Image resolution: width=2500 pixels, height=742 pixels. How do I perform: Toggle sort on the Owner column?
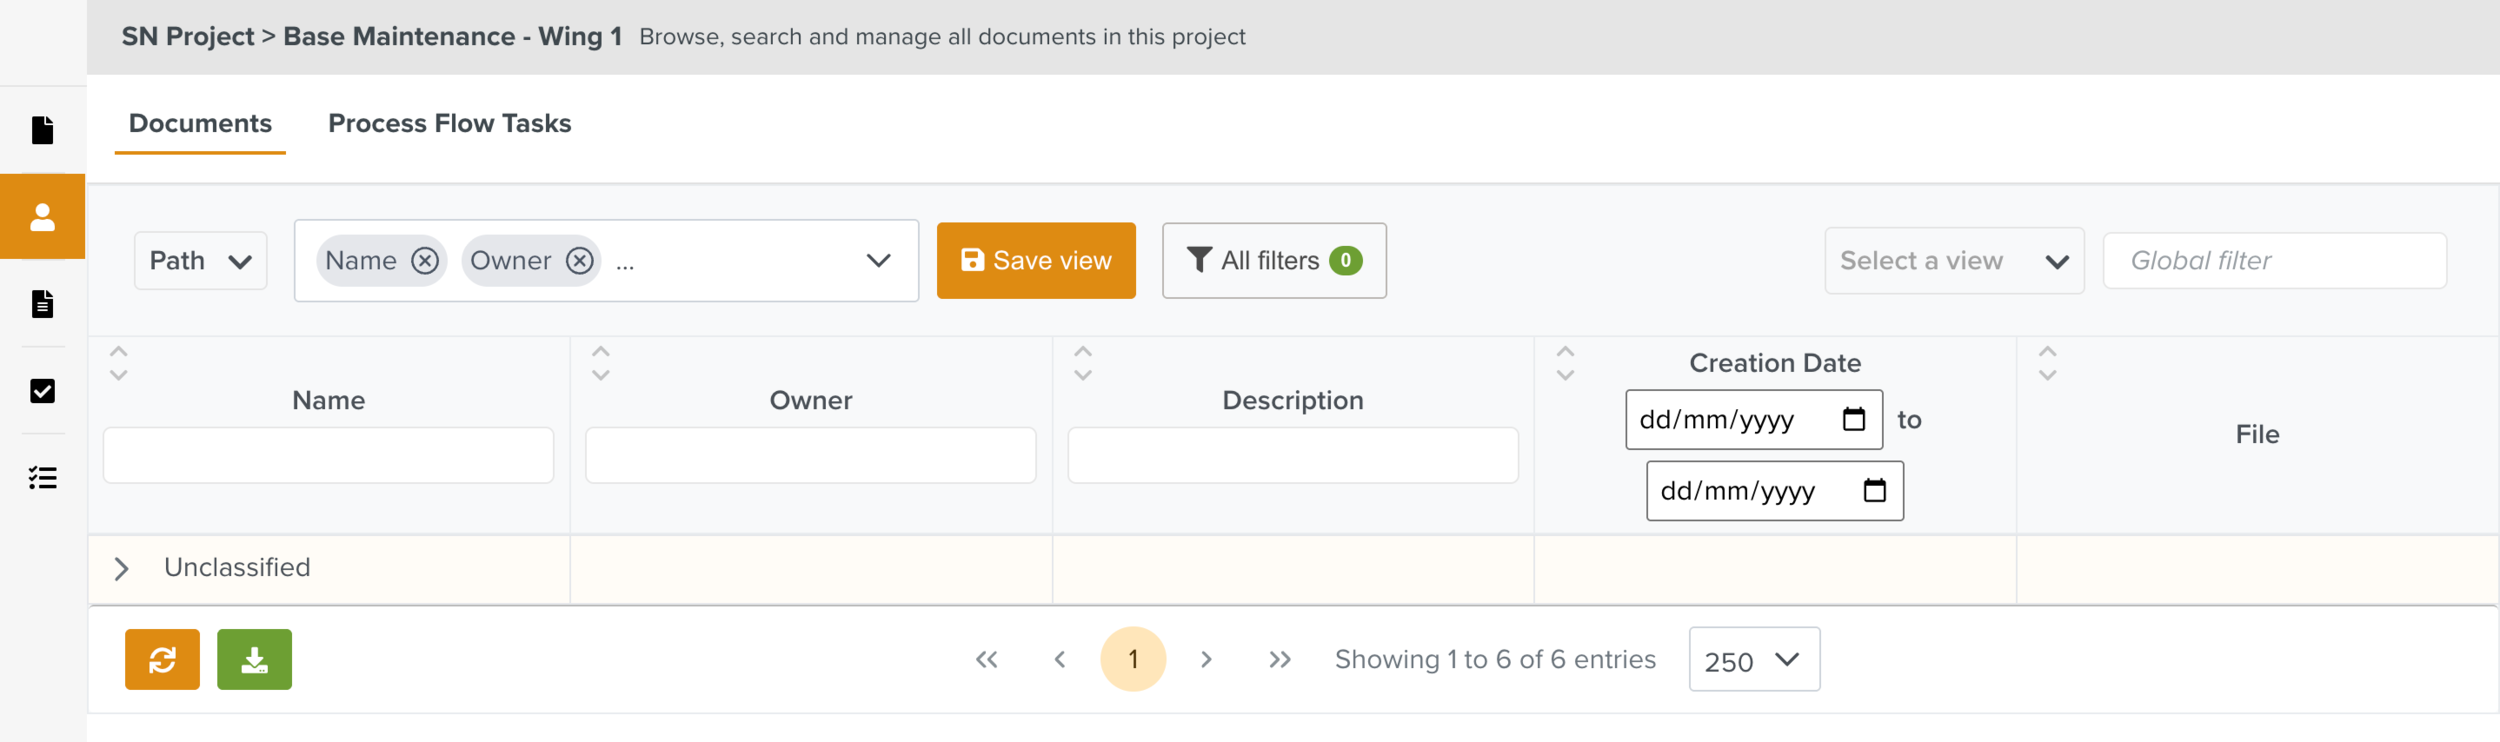tap(601, 363)
